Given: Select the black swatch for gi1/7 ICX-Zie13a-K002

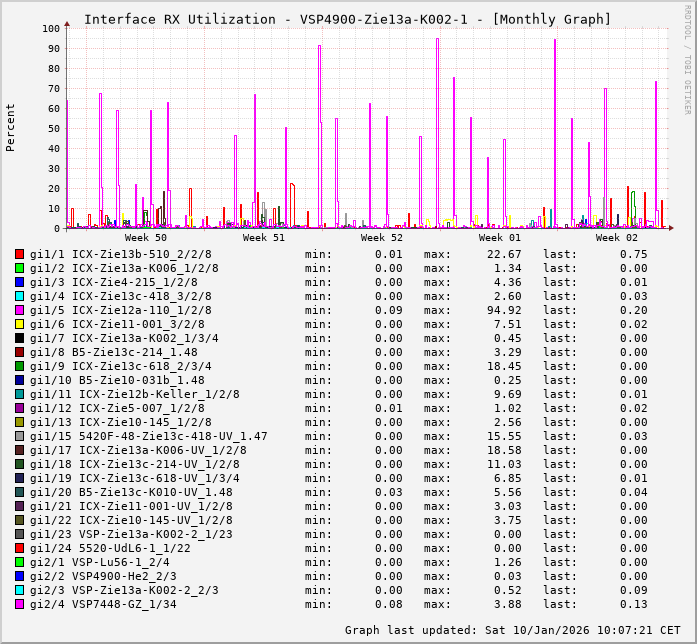Looking at the screenshot, I should (x=19, y=338).
